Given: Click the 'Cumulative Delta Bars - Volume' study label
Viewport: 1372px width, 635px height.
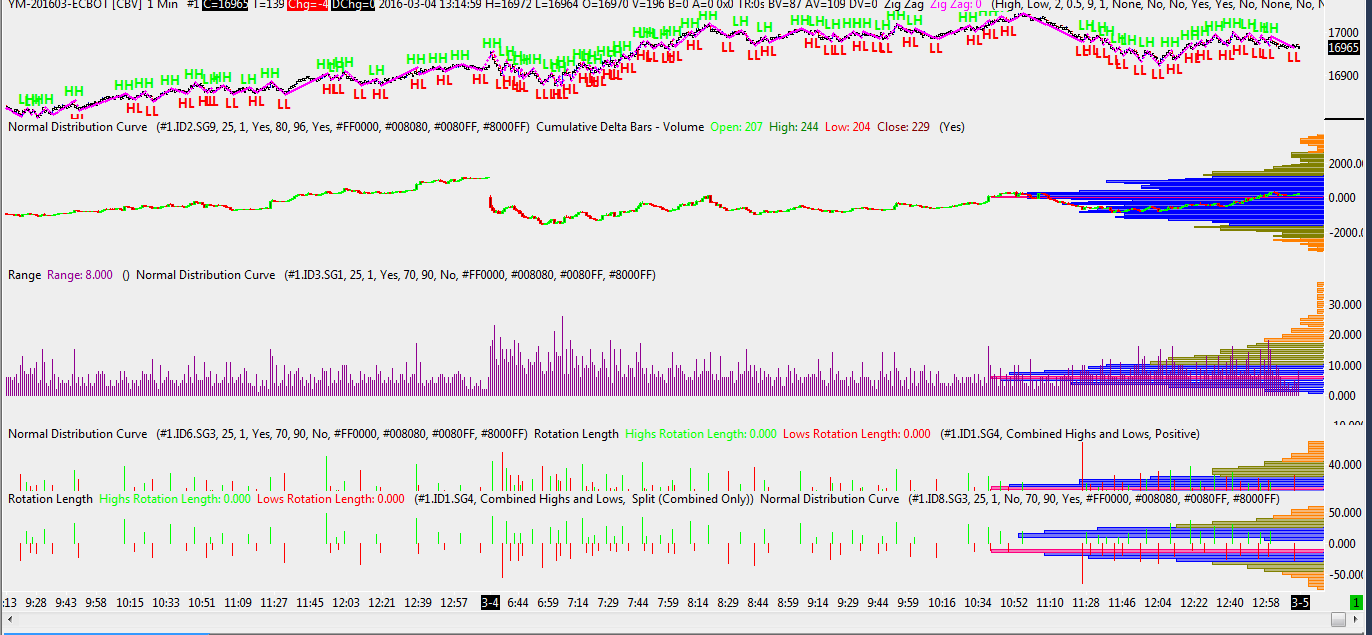Looking at the screenshot, I should 620,127.
